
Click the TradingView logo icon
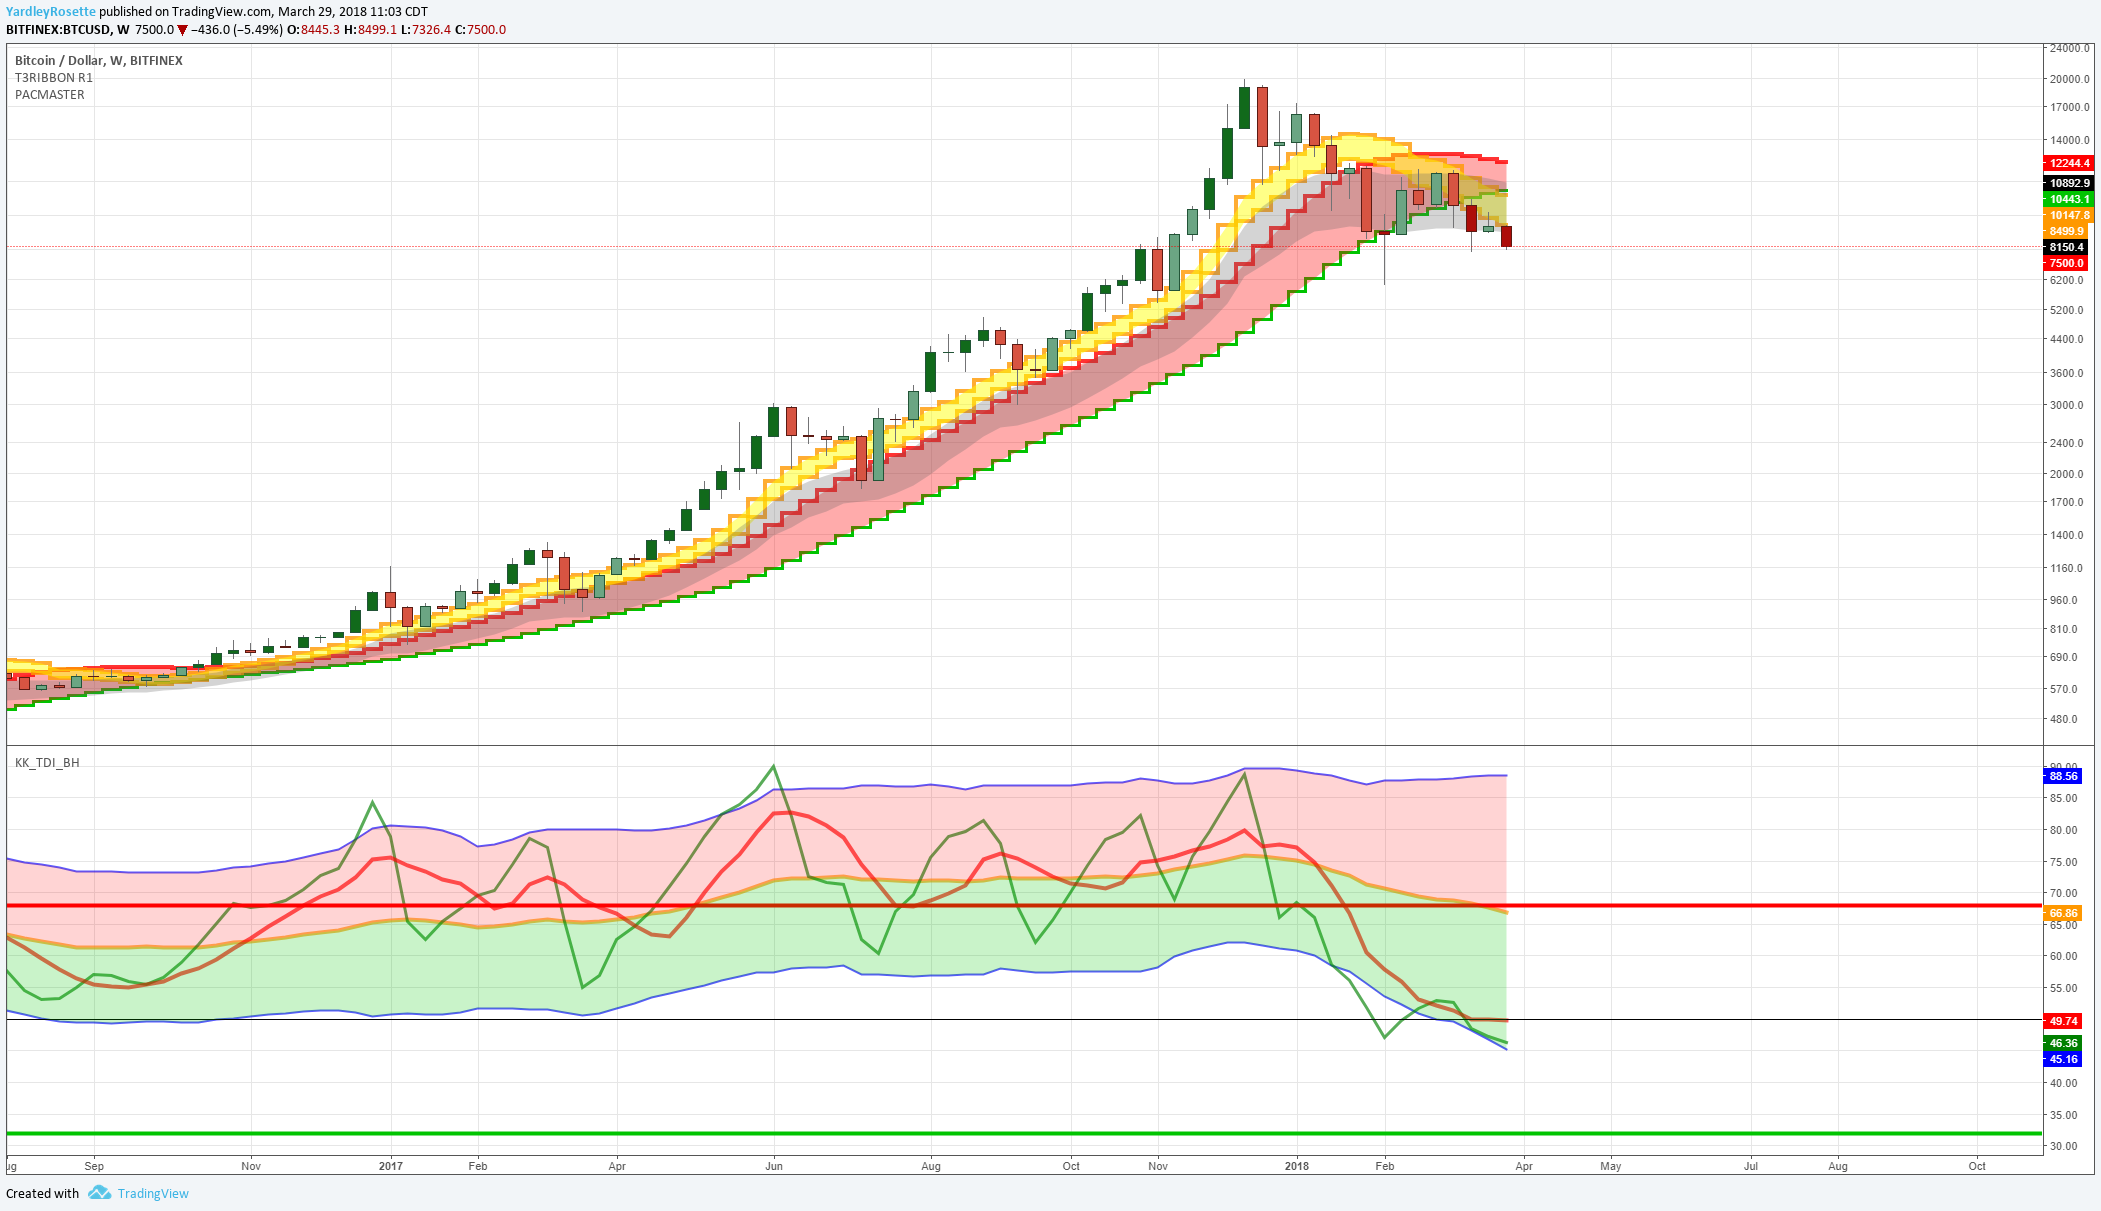click(x=99, y=1192)
